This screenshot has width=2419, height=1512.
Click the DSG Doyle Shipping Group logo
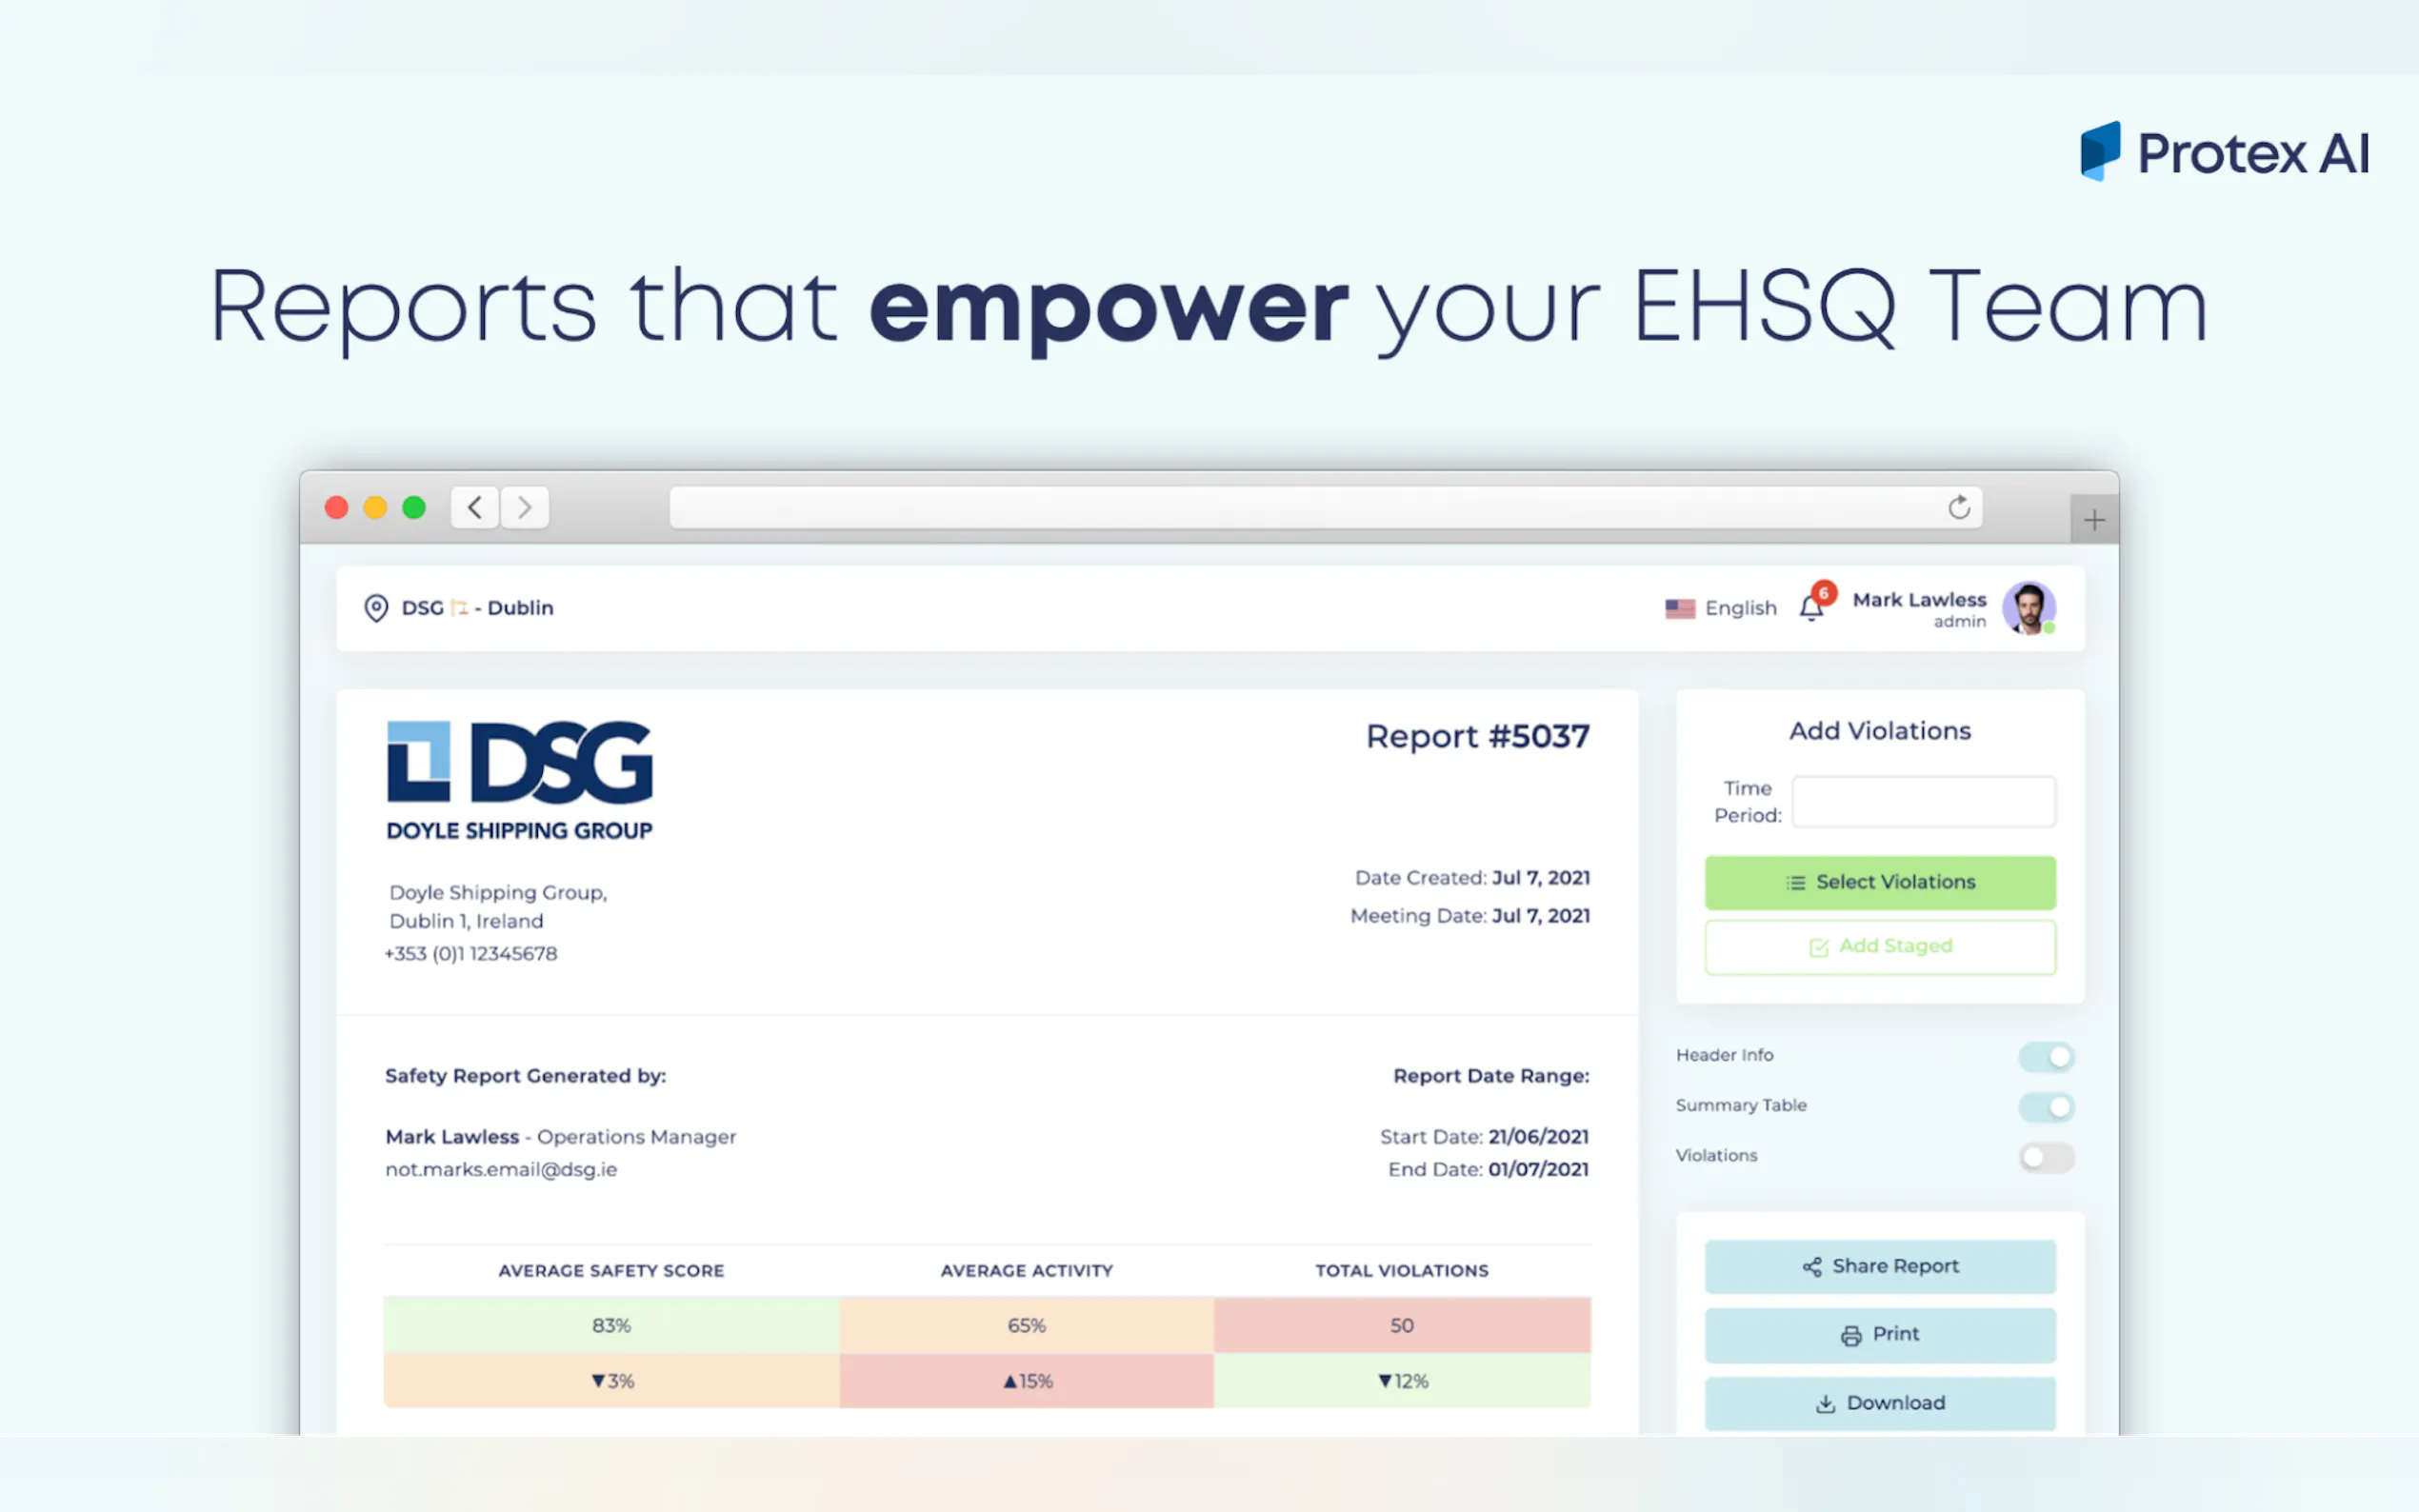click(520, 780)
